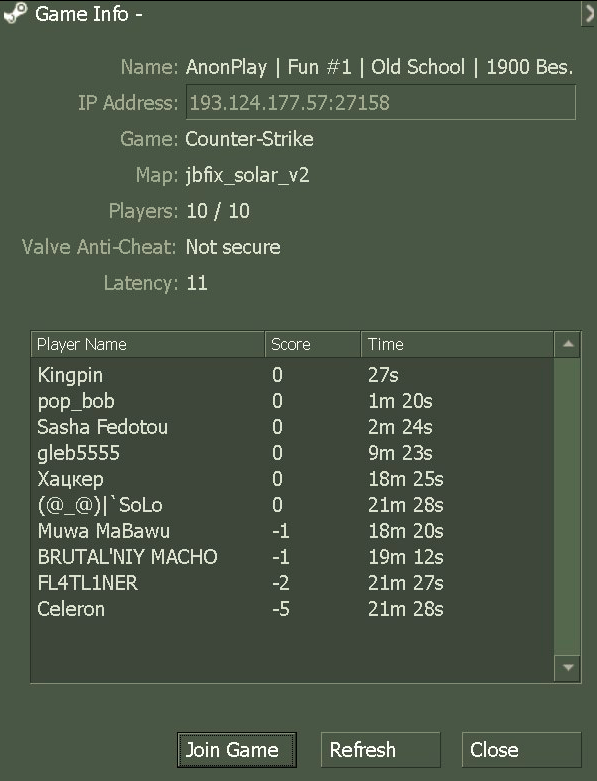The width and height of the screenshot is (597, 781).
Task: Click the scrollbar up arrow in player list
Action: point(568,344)
